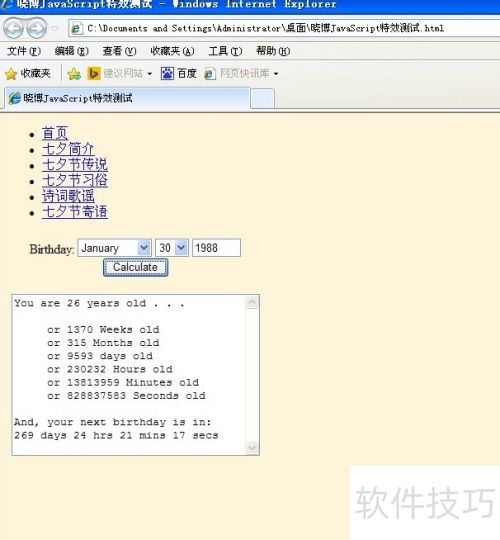
Task: Follow the 七夕节传说 link
Action: coord(75,164)
